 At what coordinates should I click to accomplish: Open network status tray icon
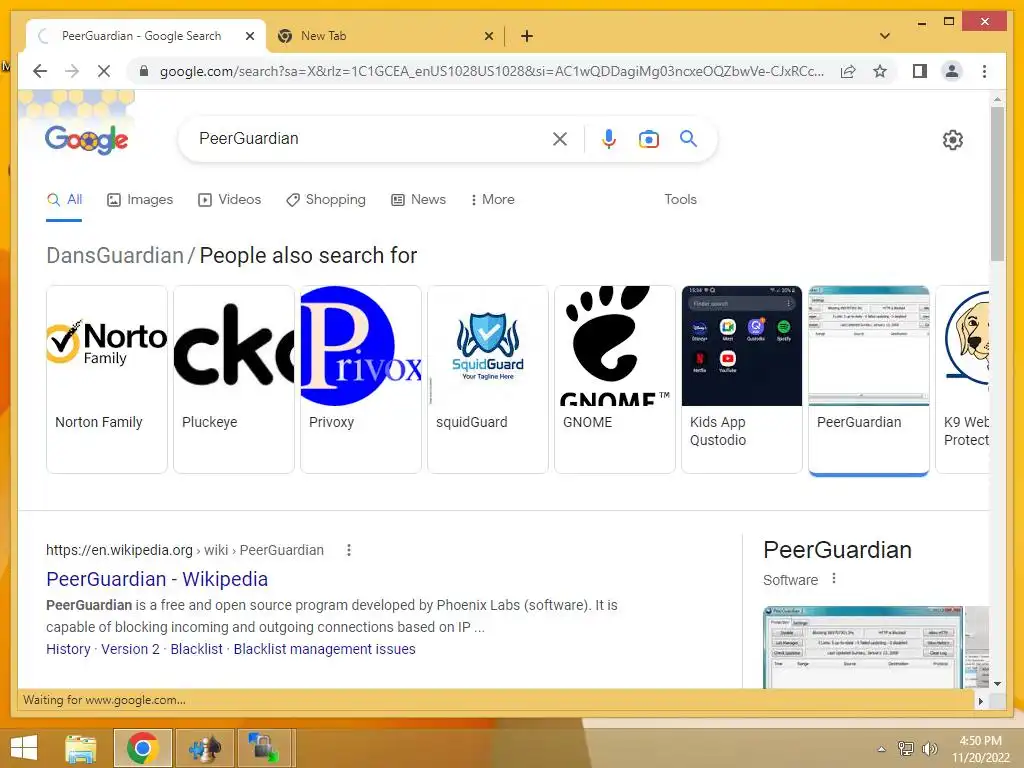pyautogui.click(x=905, y=748)
